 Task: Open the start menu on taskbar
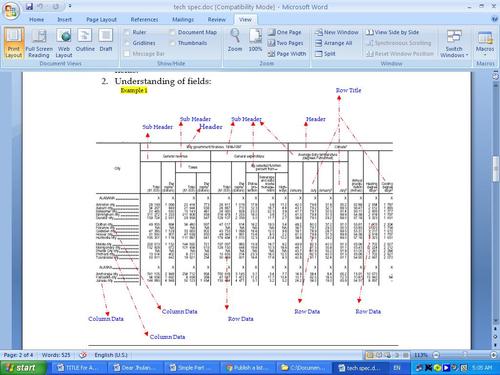[x=22, y=368]
